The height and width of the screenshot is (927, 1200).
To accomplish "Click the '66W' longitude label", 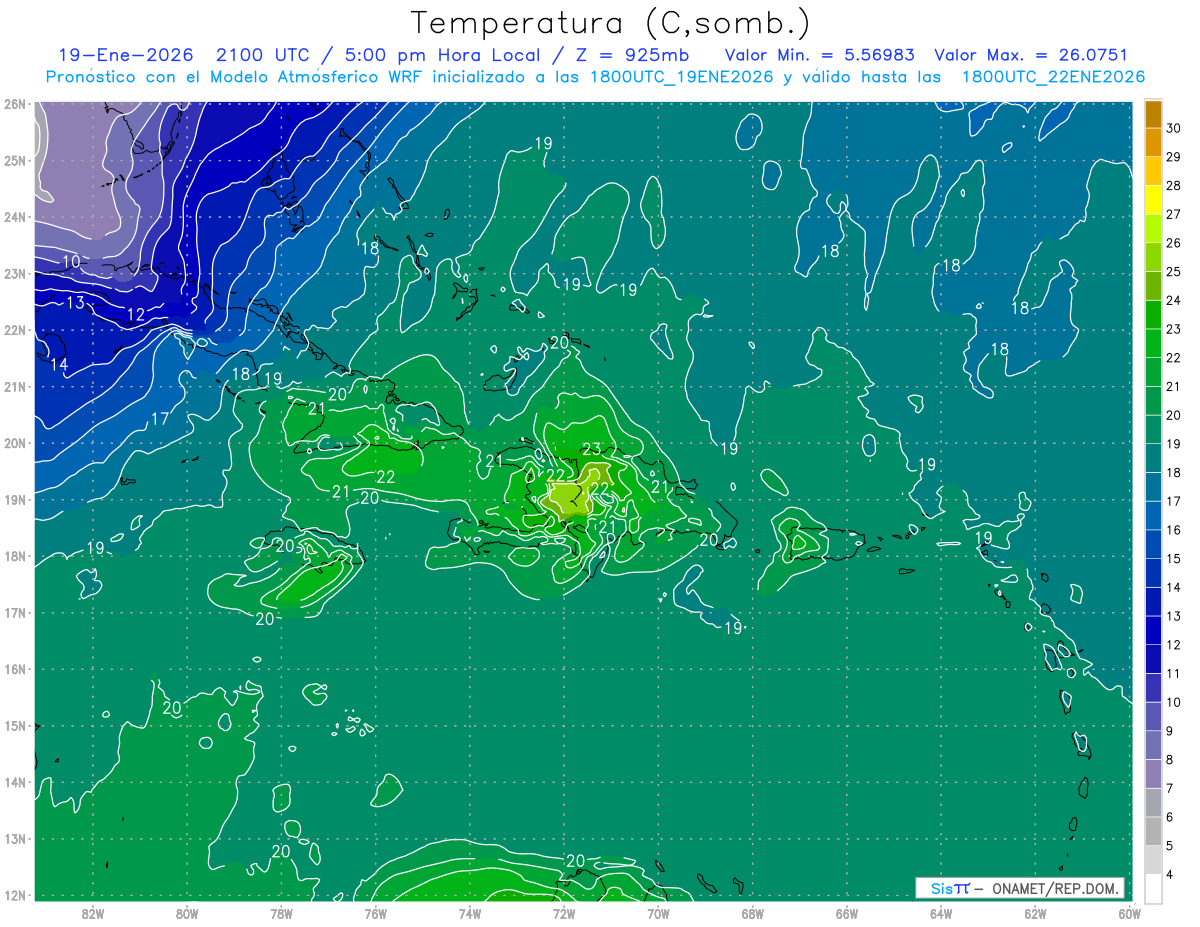I will point(847,913).
